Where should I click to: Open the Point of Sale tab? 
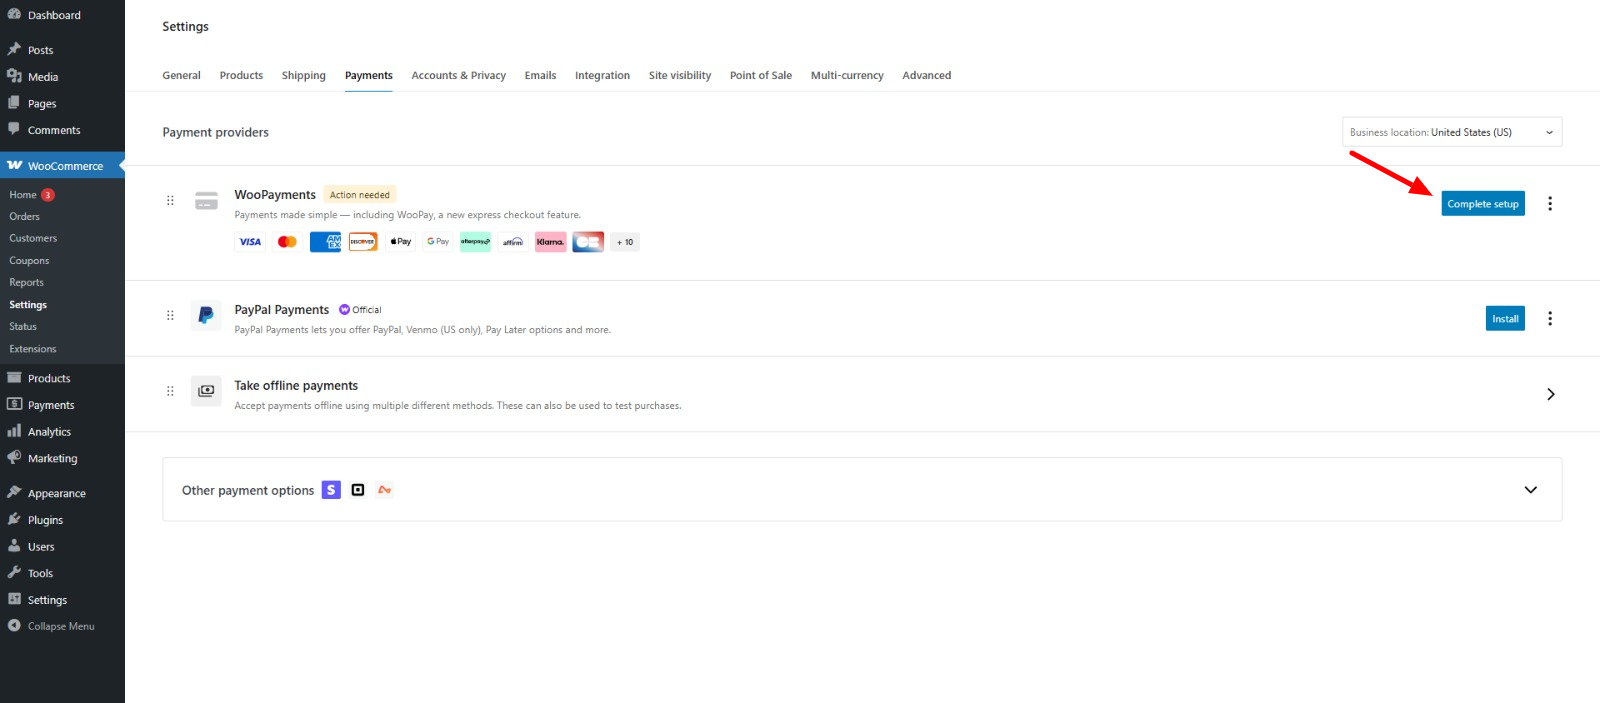click(x=761, y=75)
